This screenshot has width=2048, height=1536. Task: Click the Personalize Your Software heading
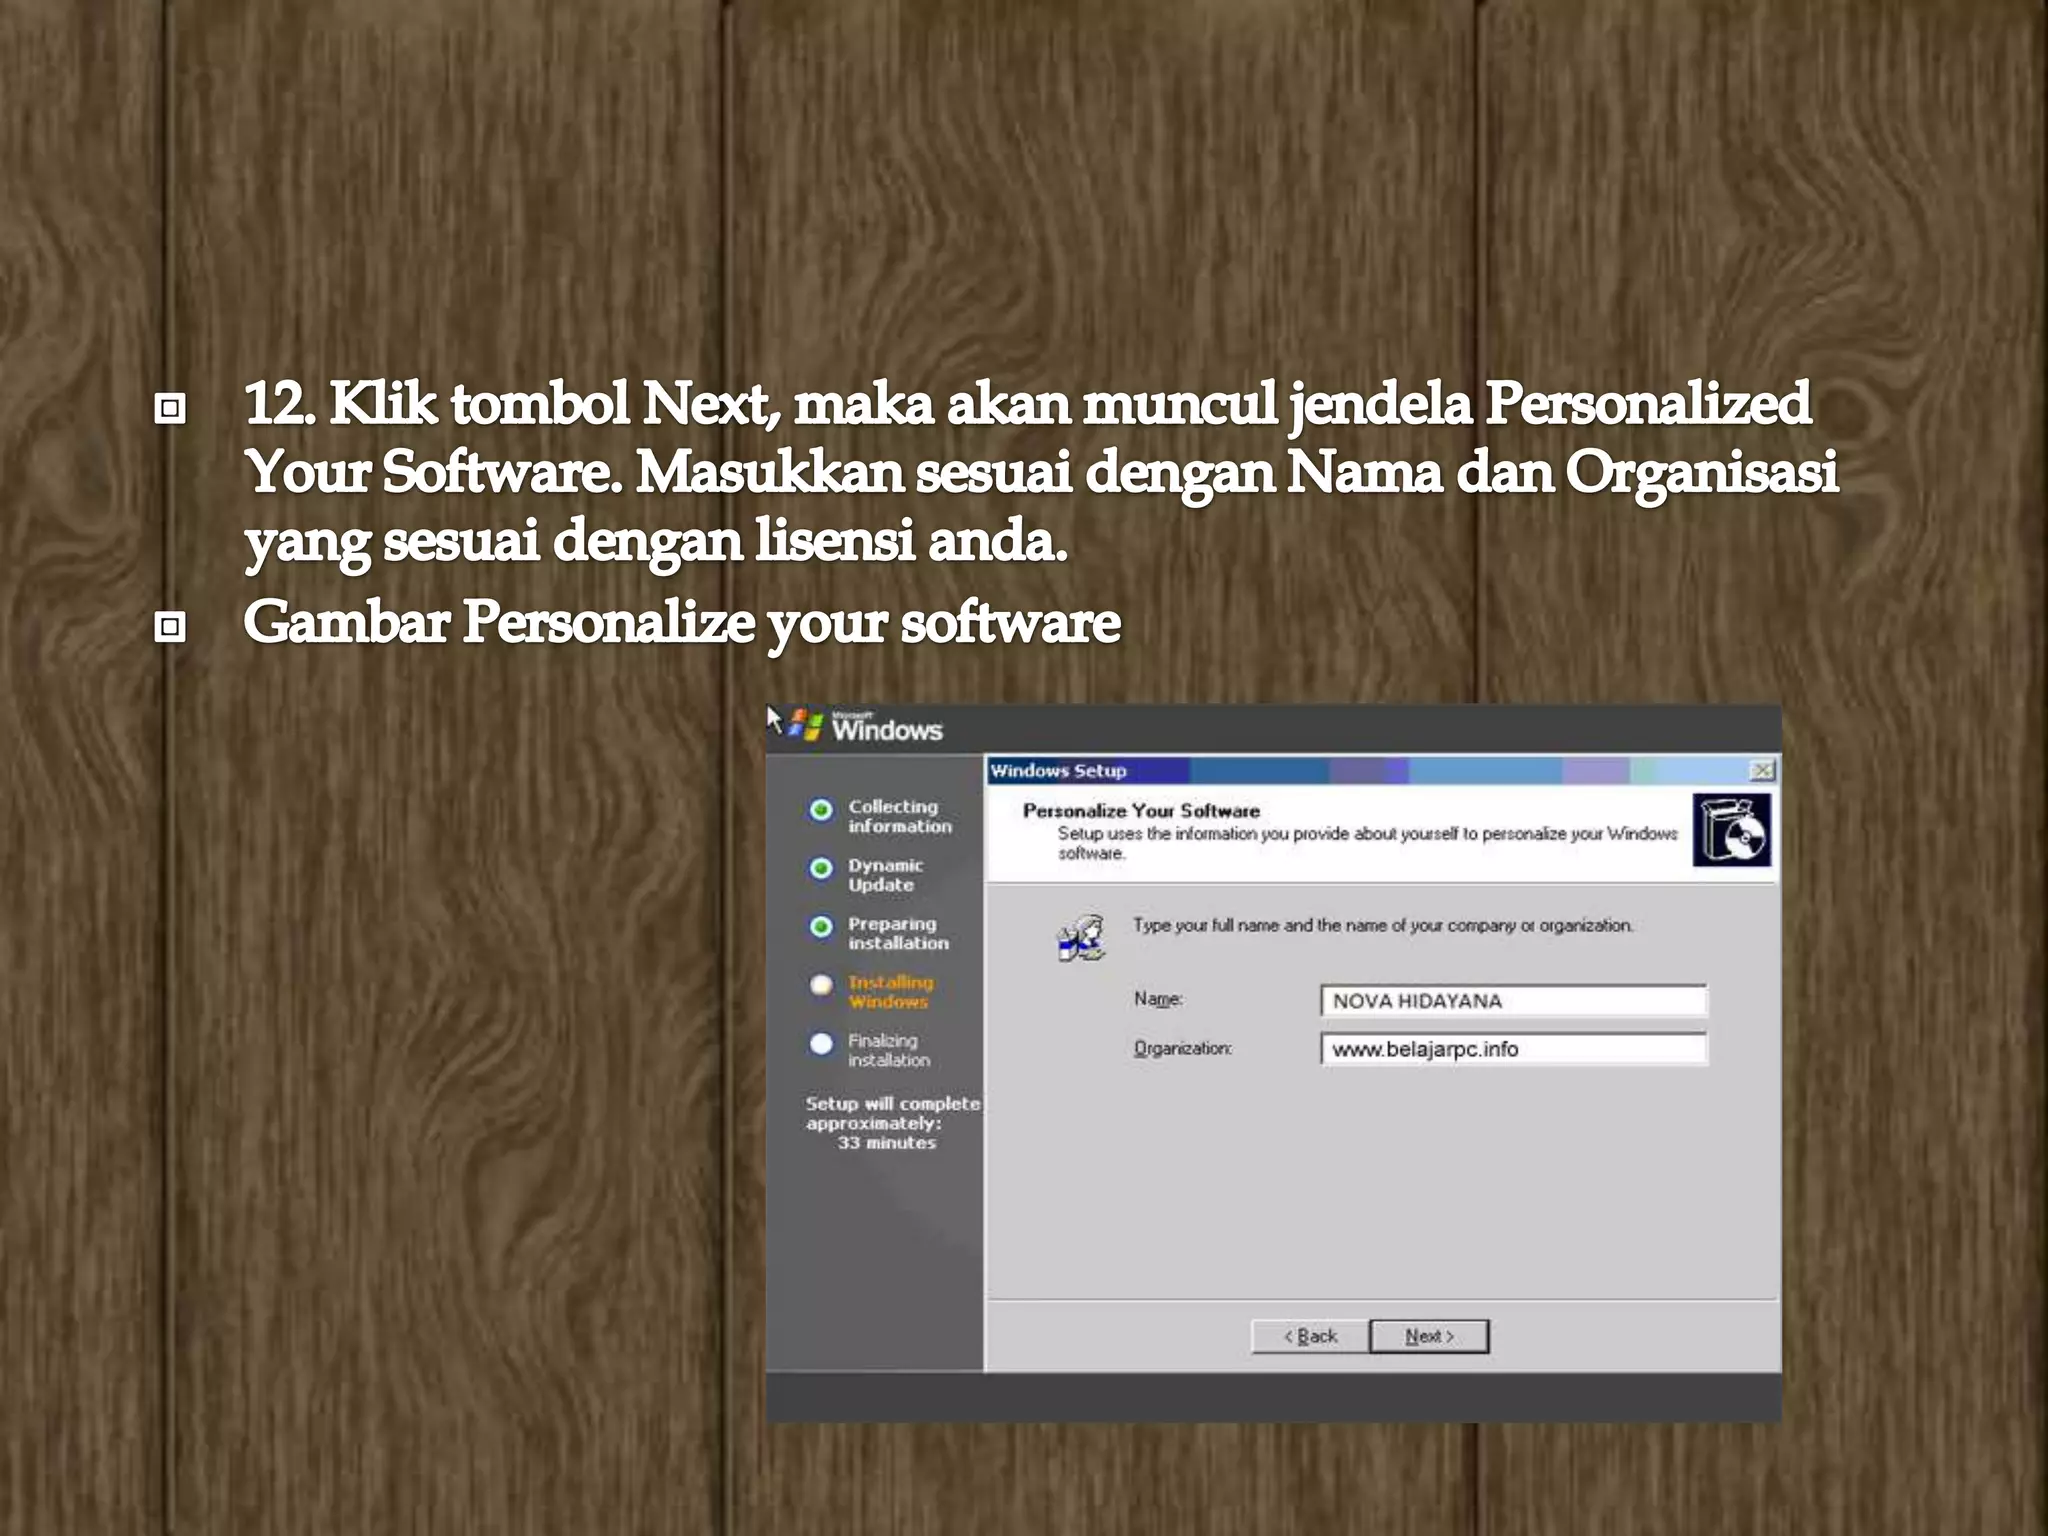(1141, 811)
